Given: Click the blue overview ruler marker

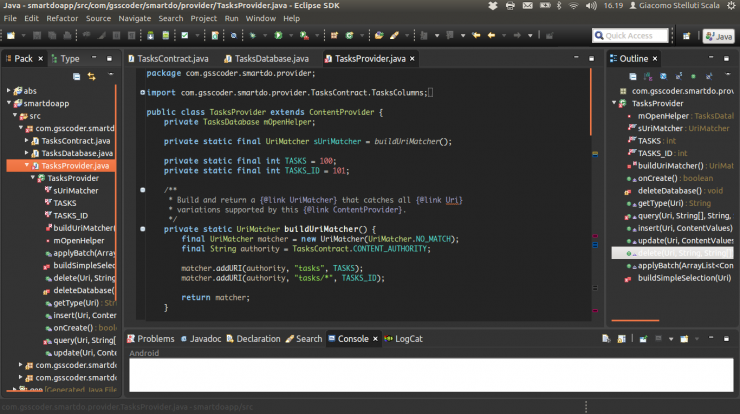Looking at the screenshot, I should click(595, 245).
